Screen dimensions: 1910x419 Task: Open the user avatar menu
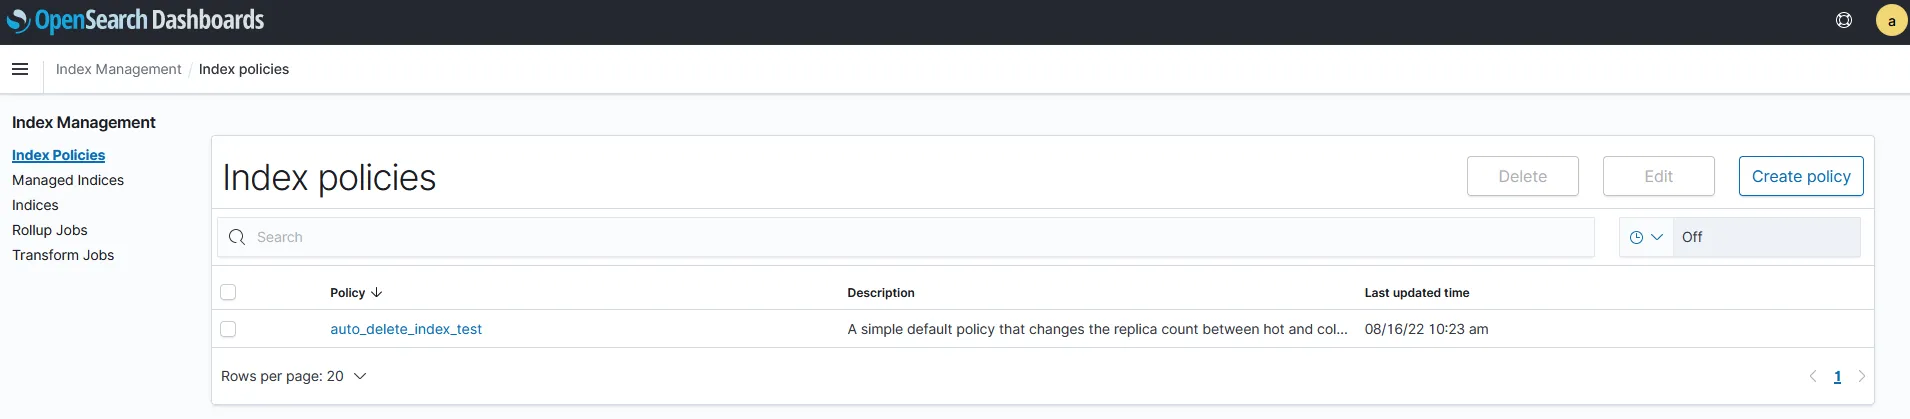1891,20
